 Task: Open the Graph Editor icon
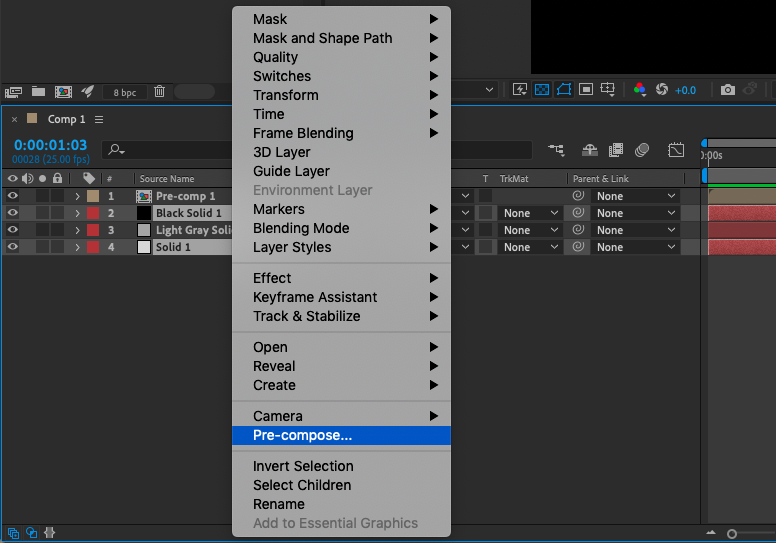point(677,150)
